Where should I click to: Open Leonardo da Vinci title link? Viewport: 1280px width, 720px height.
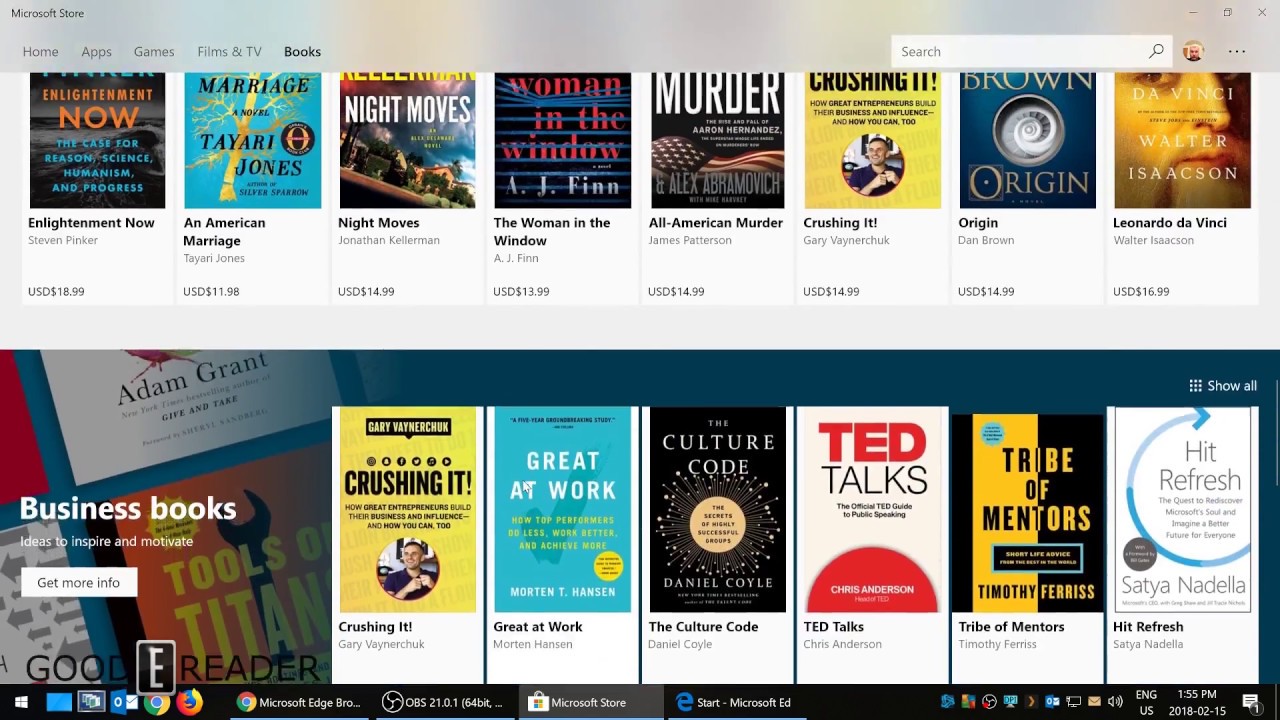click(1172, 223)
